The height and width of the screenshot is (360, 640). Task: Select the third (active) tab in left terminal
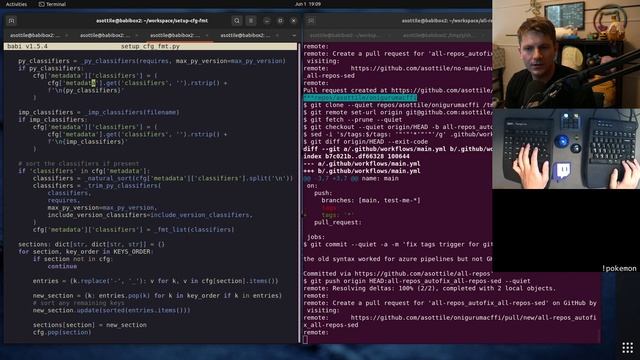(175, 36)
